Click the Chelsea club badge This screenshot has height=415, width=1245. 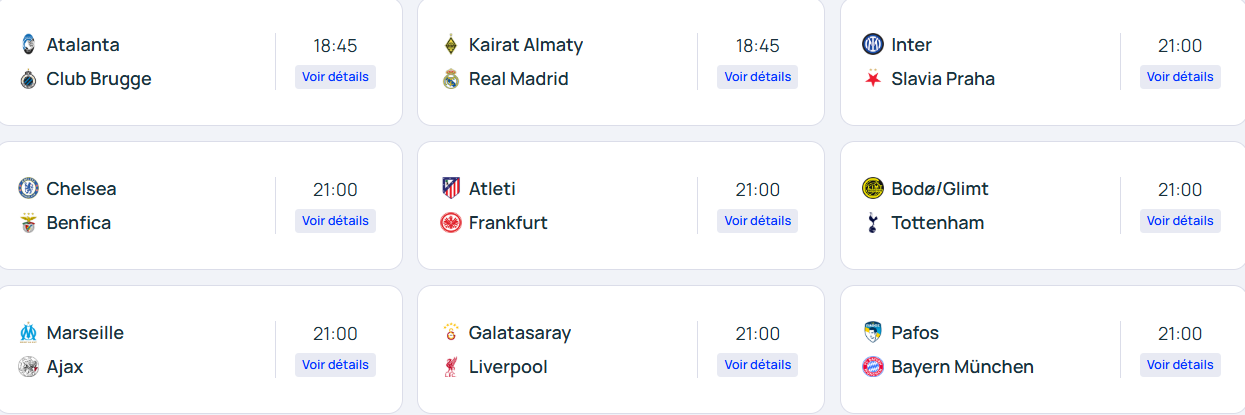28,189
